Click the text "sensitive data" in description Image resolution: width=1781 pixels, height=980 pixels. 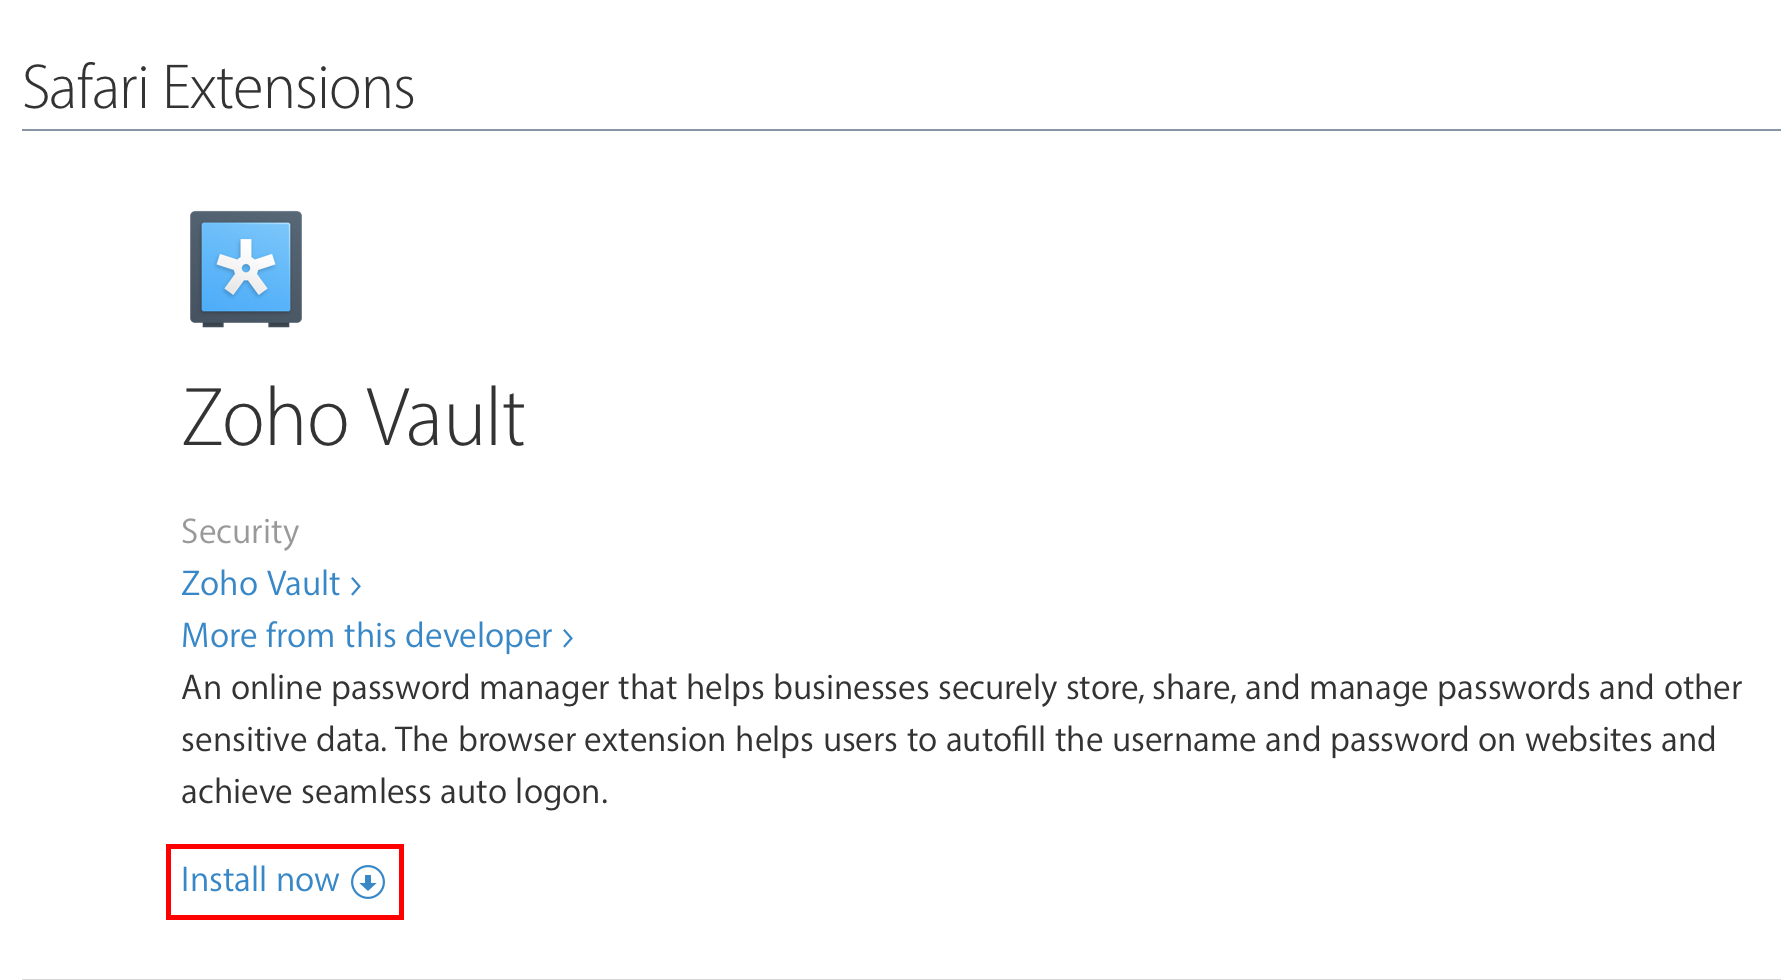point(283,740)
